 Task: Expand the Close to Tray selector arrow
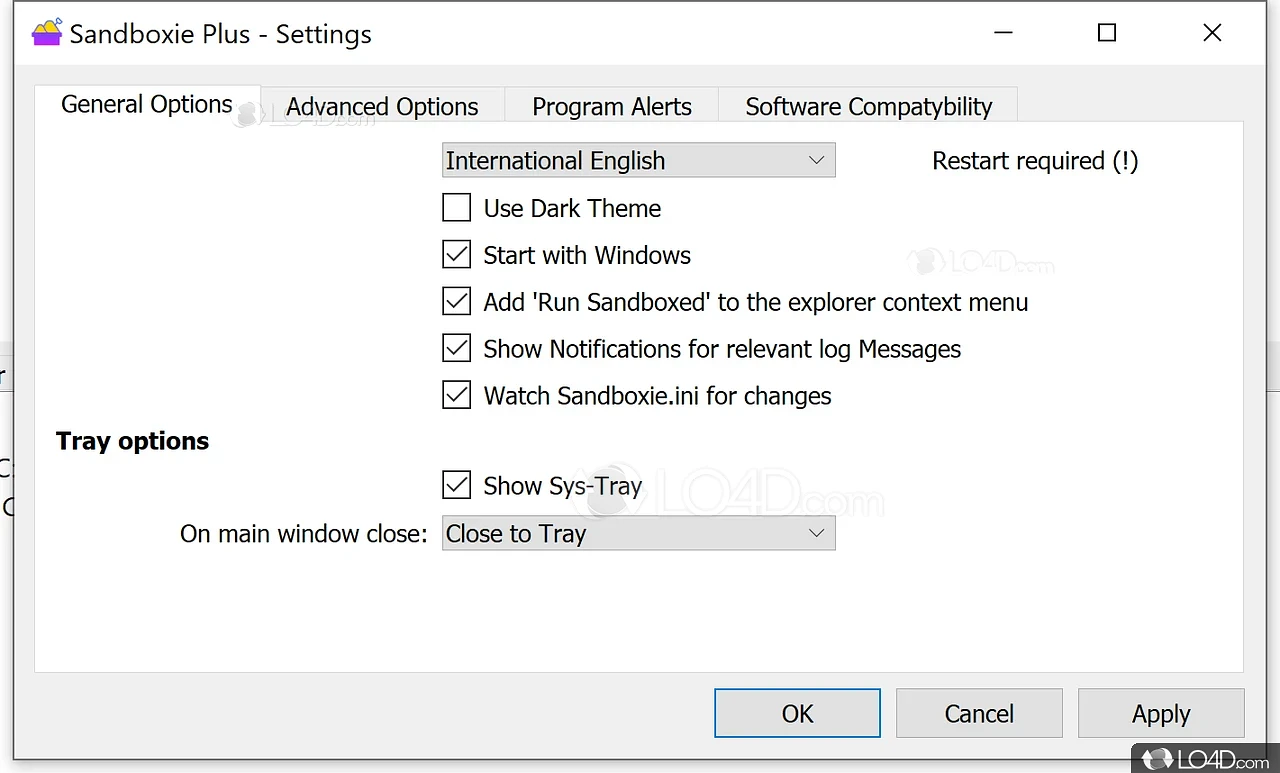[817, 533]
